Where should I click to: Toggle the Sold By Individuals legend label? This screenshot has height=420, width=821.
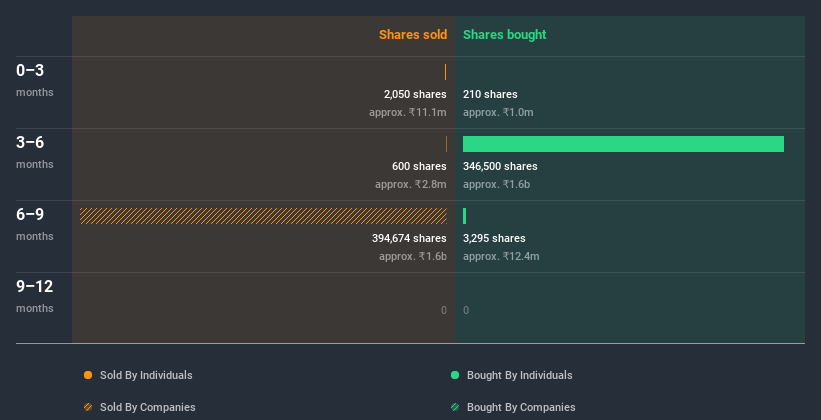point(146,375)
